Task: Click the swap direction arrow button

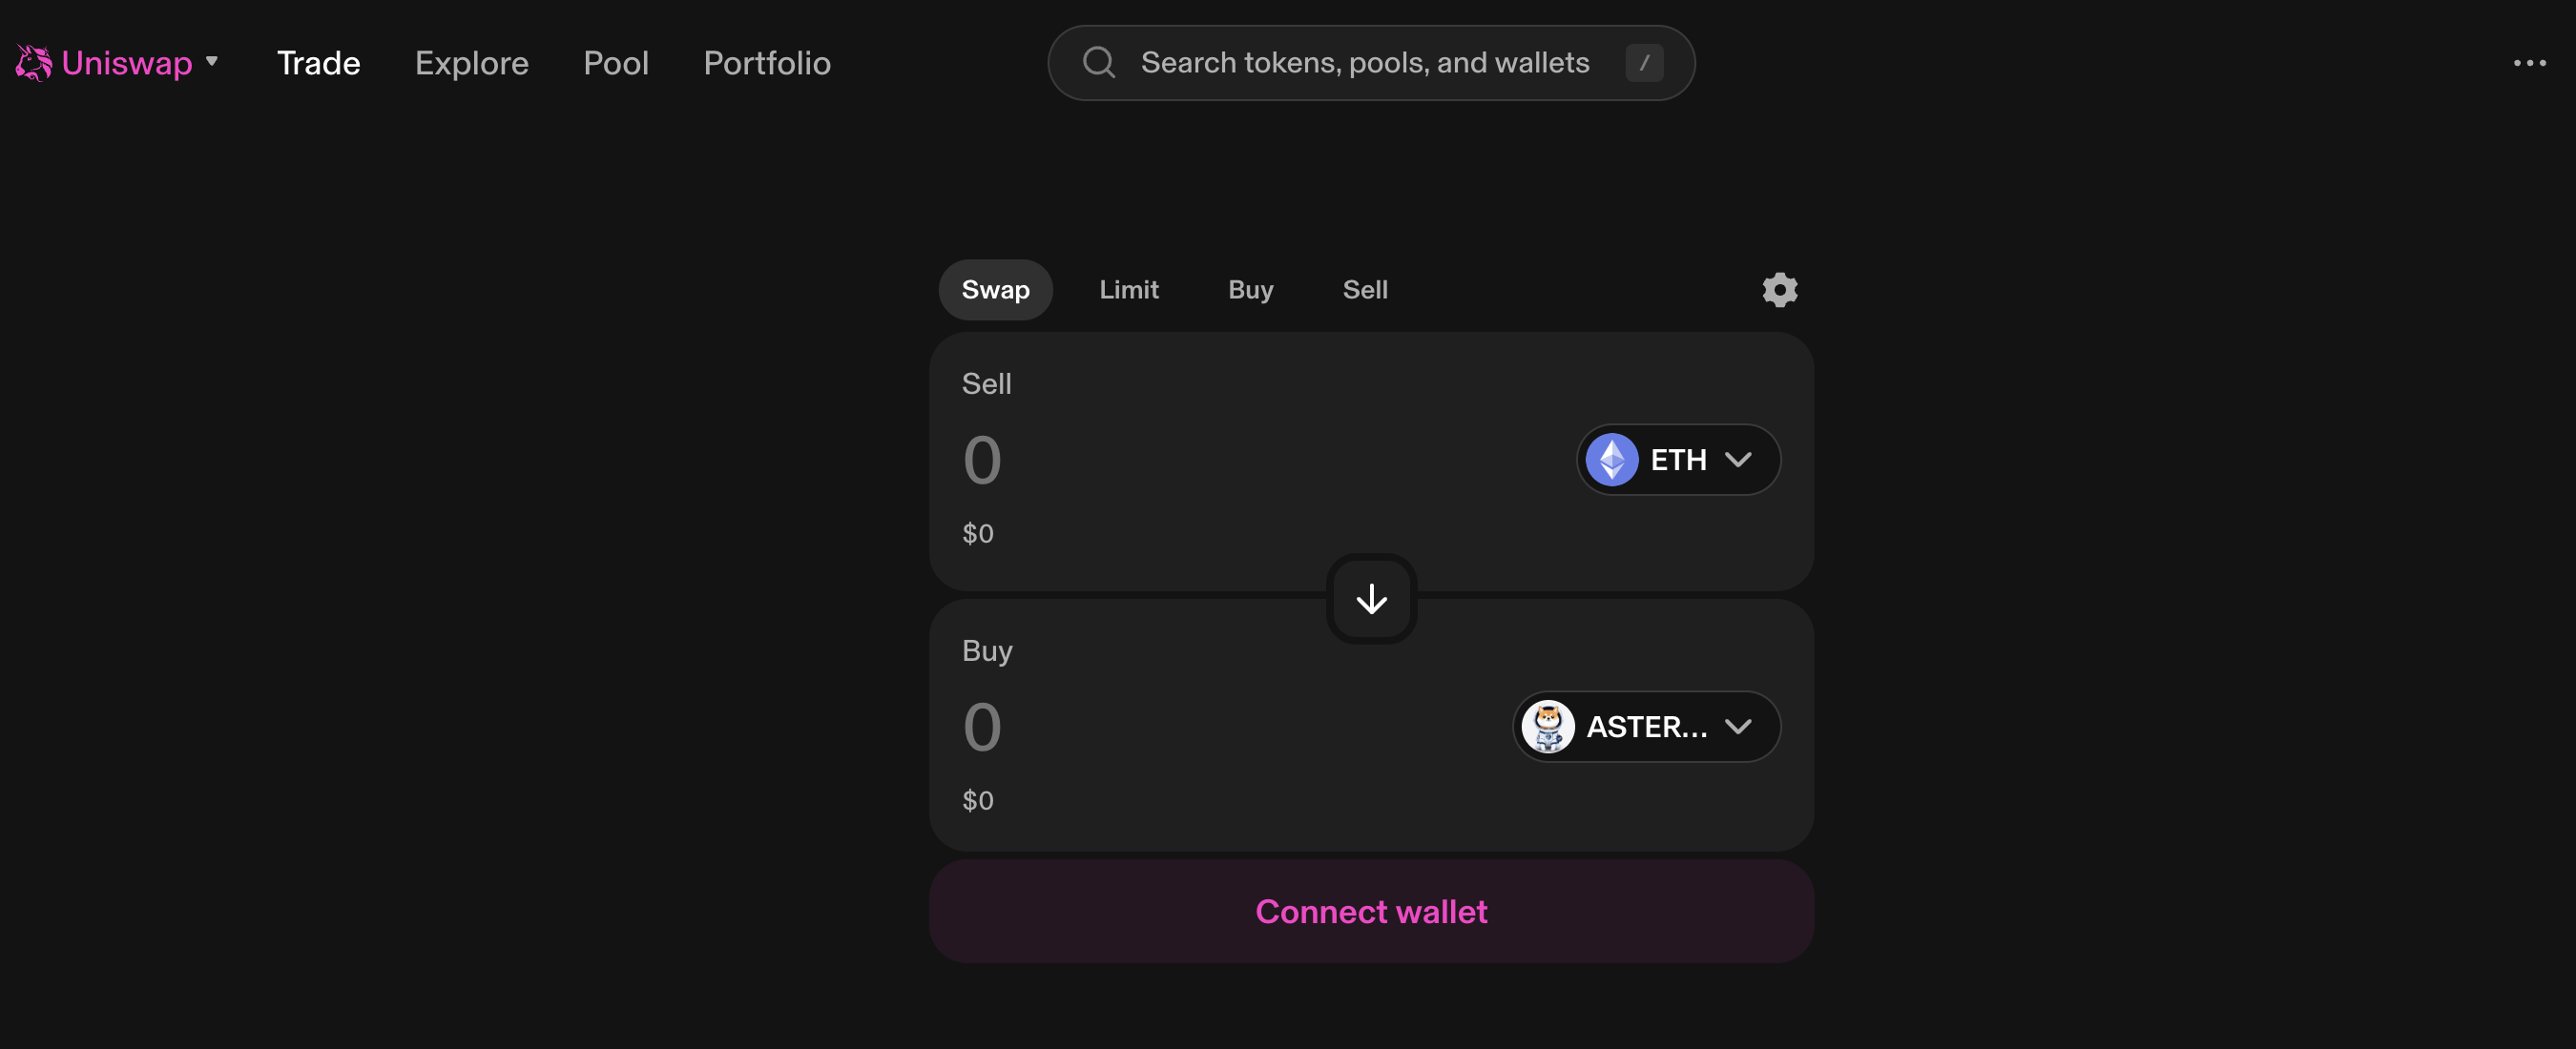Action: pos(1371,599)
